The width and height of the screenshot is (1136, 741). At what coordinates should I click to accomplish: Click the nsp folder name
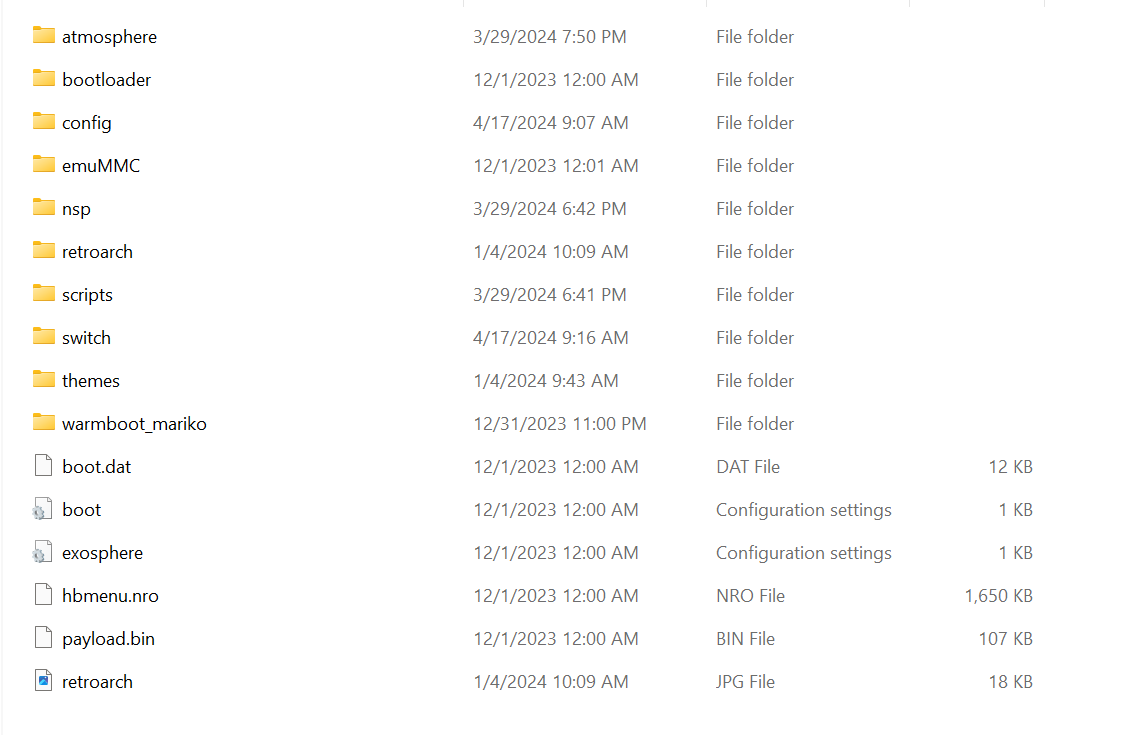[76, 209]
